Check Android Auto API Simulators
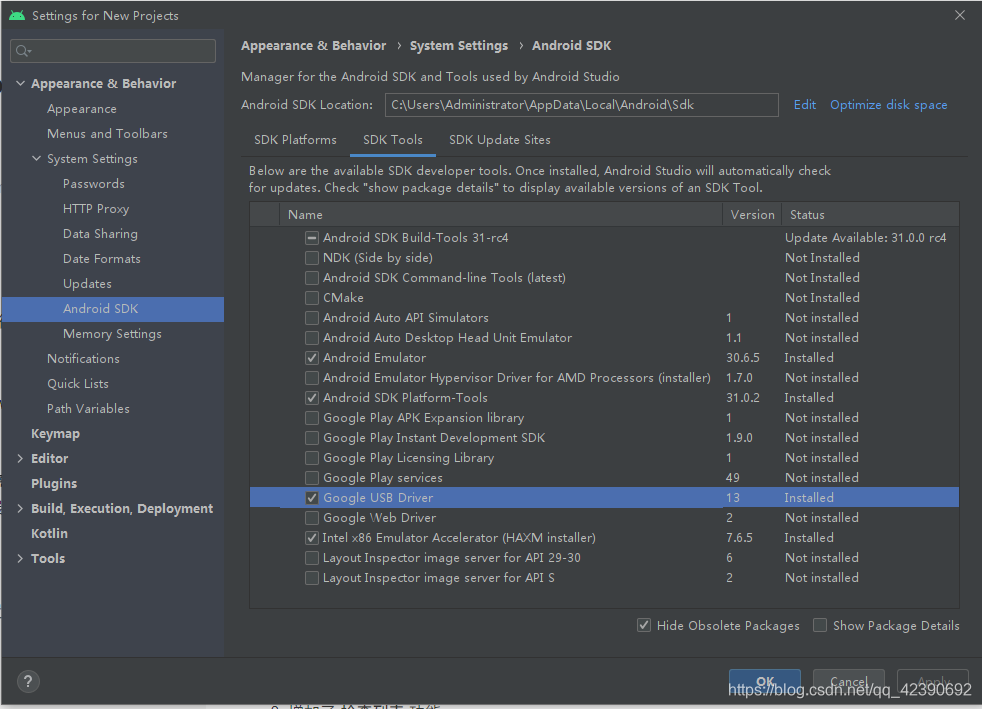The height and width of the screenshot is (709, 982). [312, 318]
